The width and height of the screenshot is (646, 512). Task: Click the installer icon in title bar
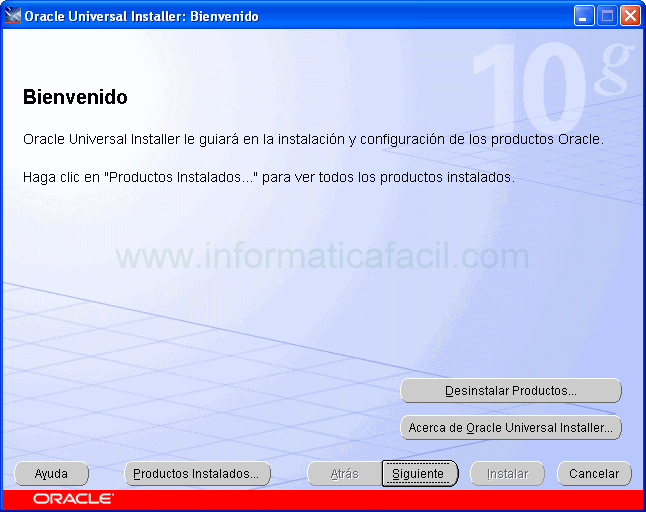click(x=12, y=16)
